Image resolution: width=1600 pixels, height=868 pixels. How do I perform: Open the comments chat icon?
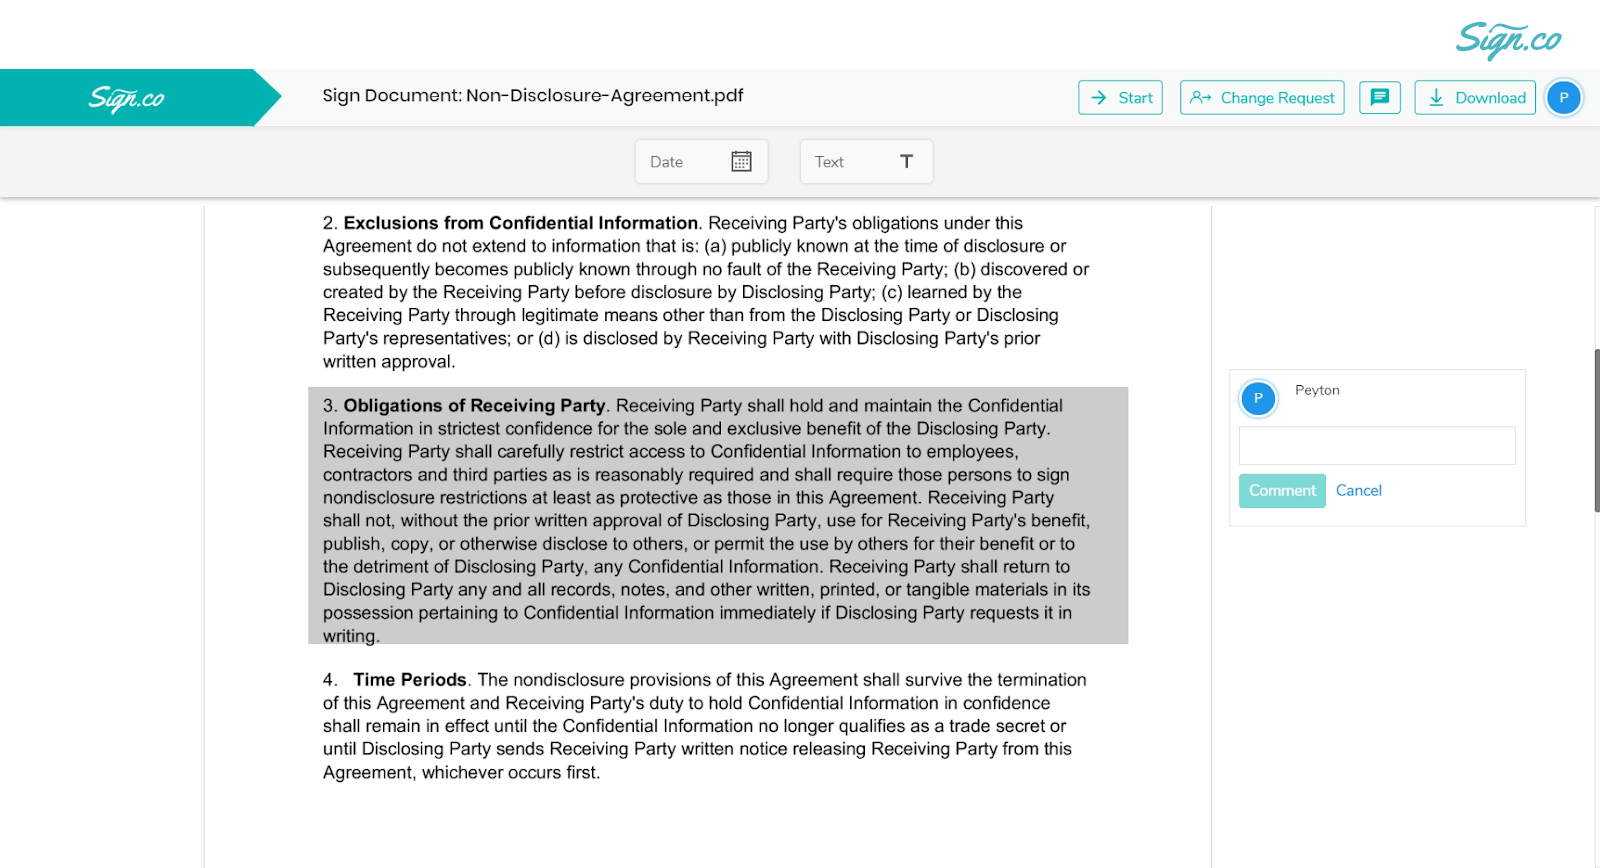1380,98
